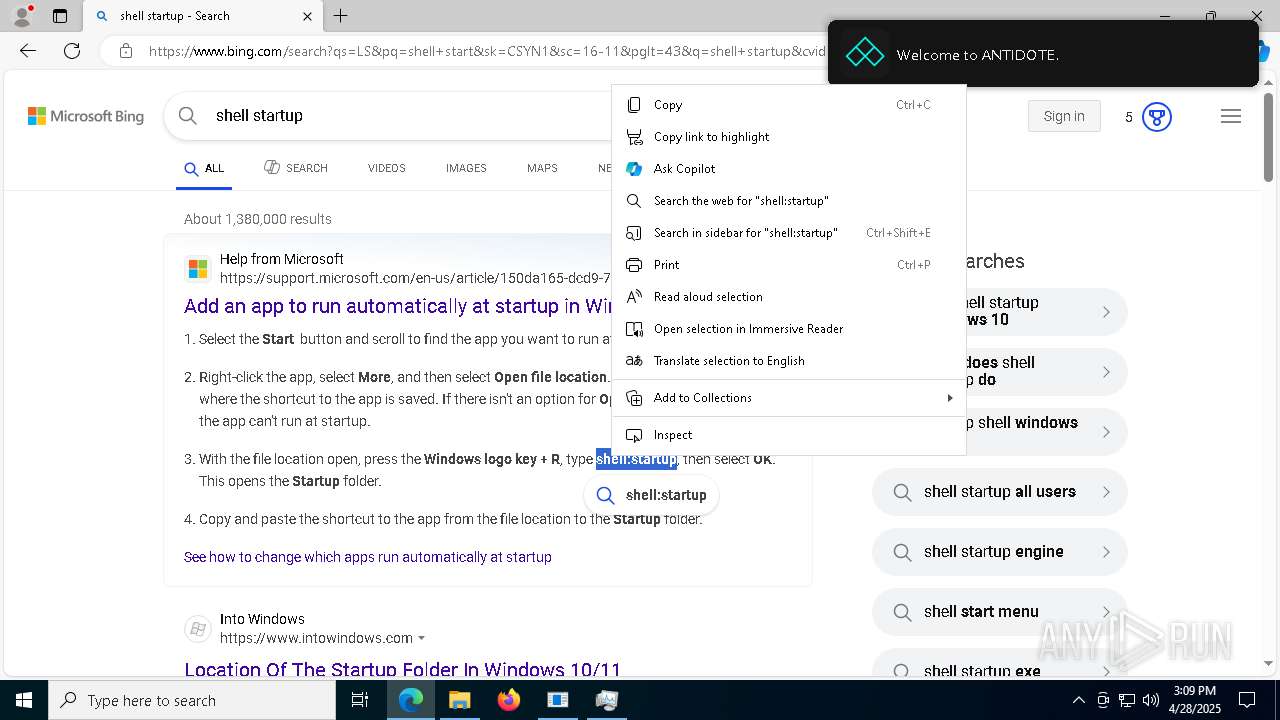Screen dimensions: 1280x720
Task: Select the shell startup - Search tab
Action: [x=201, y=16]
